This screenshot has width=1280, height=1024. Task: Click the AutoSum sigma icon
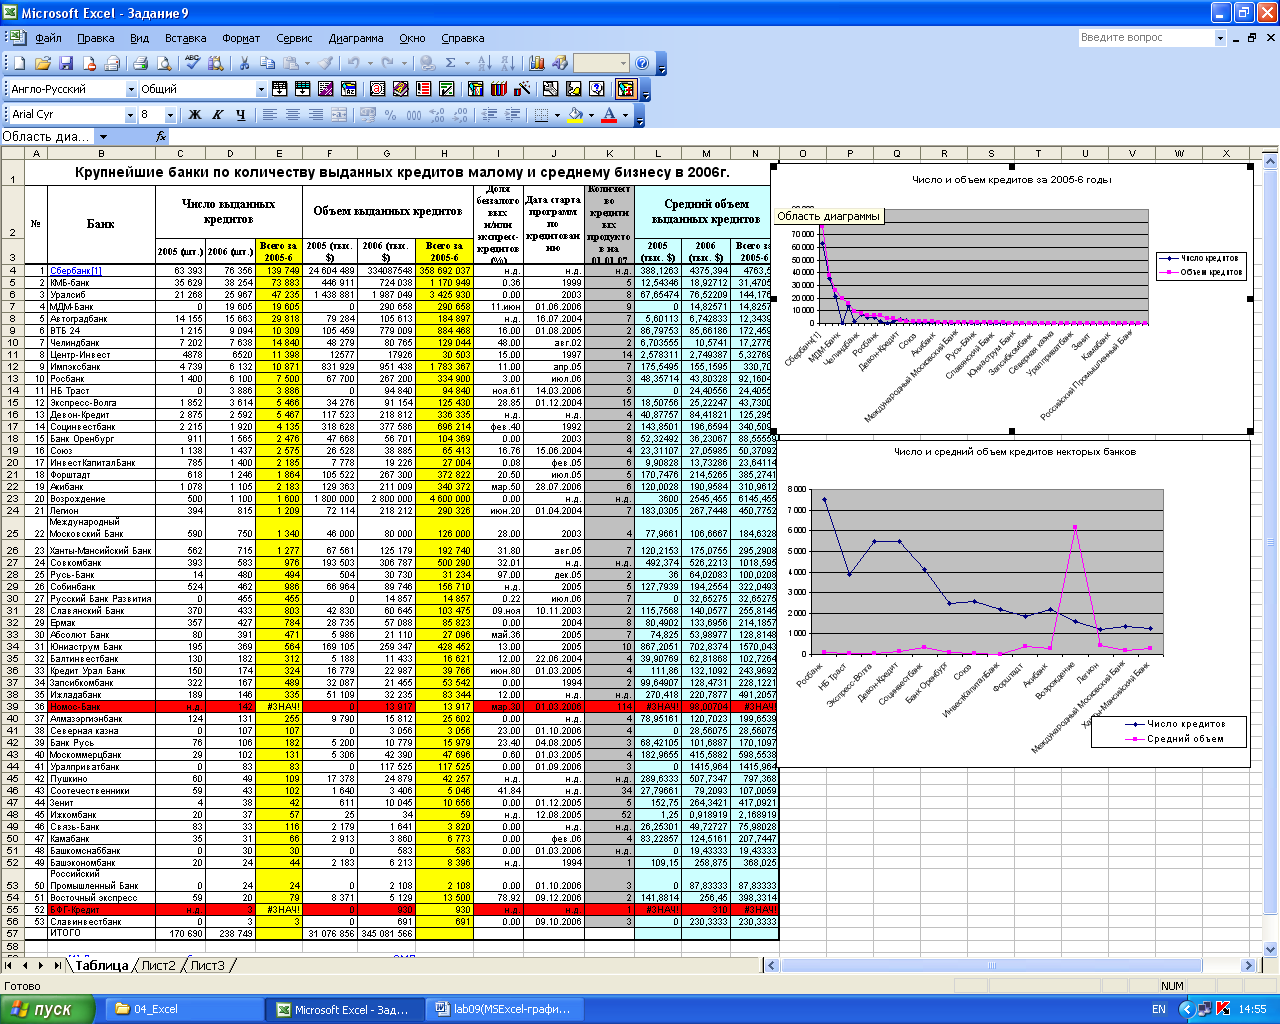tap(450, 63)
